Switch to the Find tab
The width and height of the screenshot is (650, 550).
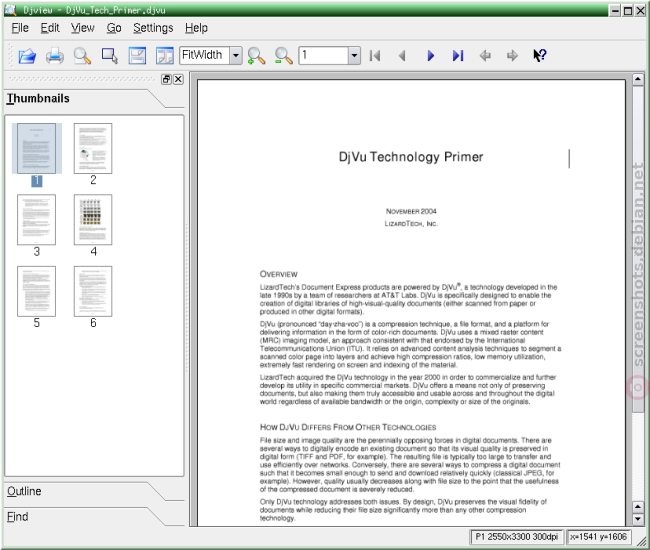tap(17, 517)
